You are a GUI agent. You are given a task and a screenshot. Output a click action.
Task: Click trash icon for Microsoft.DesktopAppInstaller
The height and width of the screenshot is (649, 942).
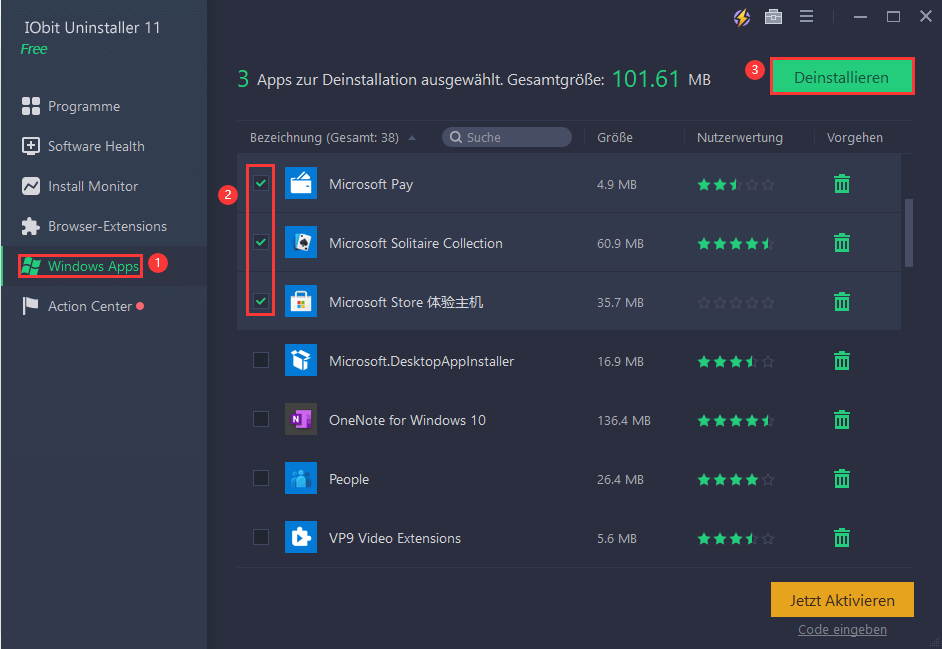tap(842, 361)
